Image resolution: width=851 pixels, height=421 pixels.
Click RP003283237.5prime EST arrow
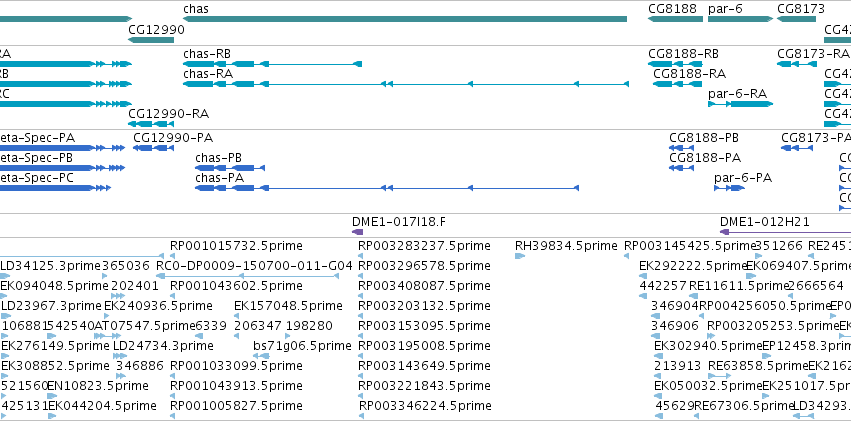[361, 256]
